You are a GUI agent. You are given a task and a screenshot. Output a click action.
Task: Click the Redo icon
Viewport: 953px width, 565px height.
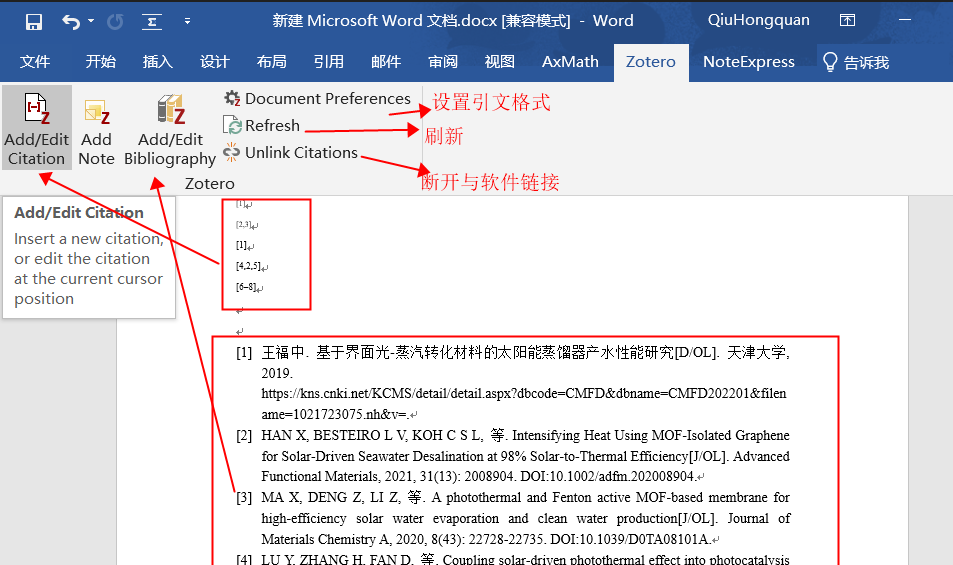pos(115,22)
